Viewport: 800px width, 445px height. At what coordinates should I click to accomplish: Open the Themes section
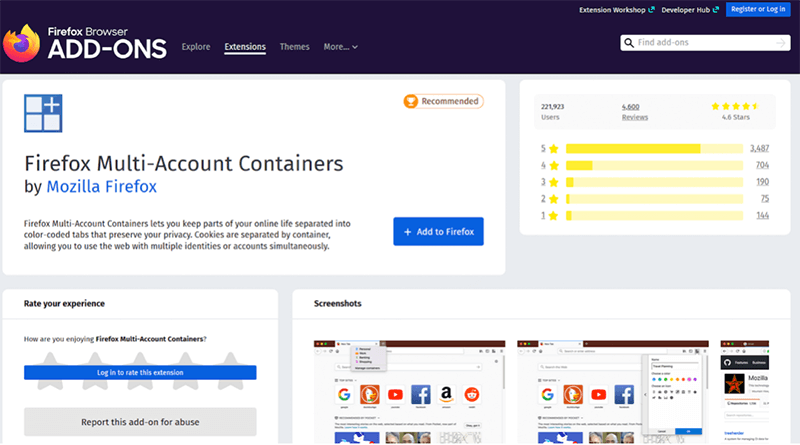(x=294, y=46)
